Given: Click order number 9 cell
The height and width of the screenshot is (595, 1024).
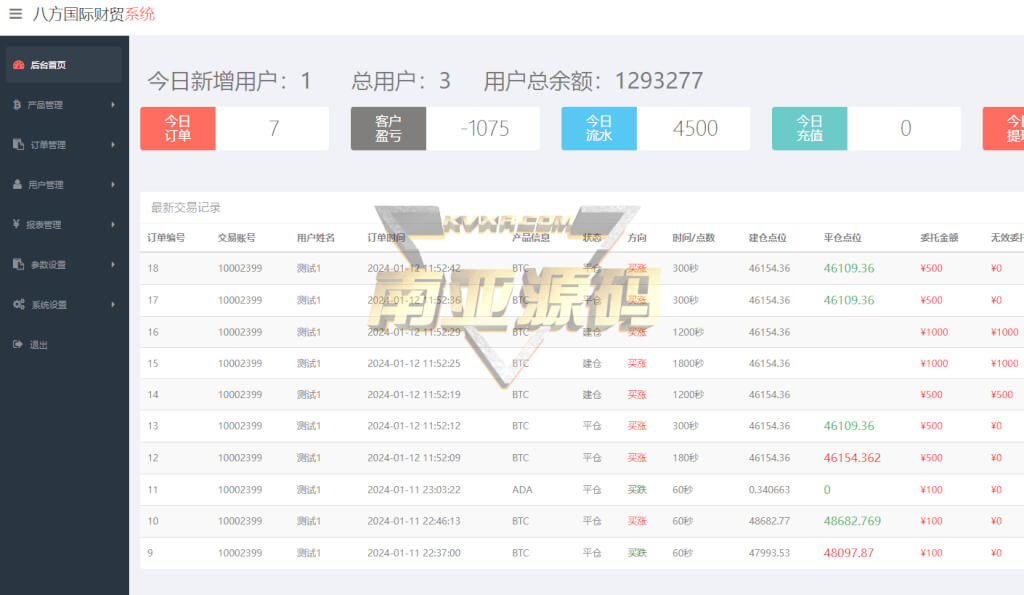Looking at the screenshot, I should click(x=150, y=553).
